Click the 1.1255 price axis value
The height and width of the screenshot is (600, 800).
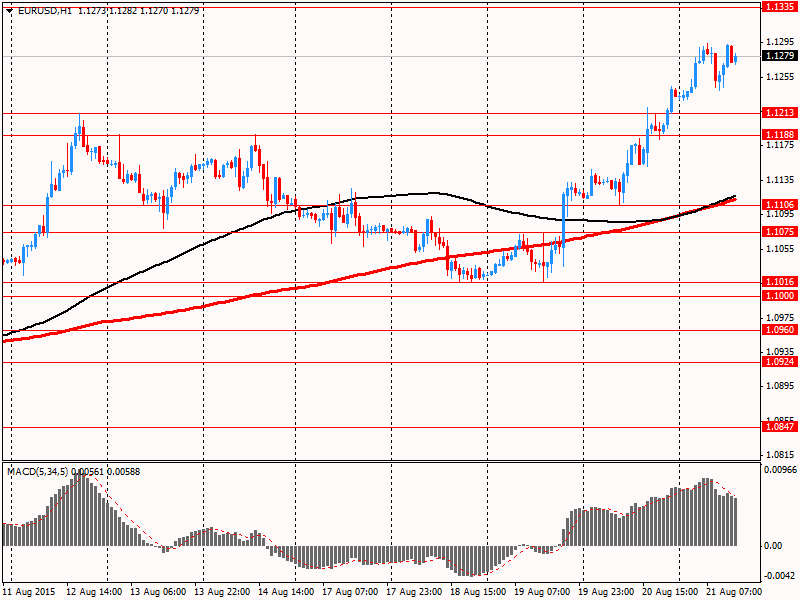780,77
